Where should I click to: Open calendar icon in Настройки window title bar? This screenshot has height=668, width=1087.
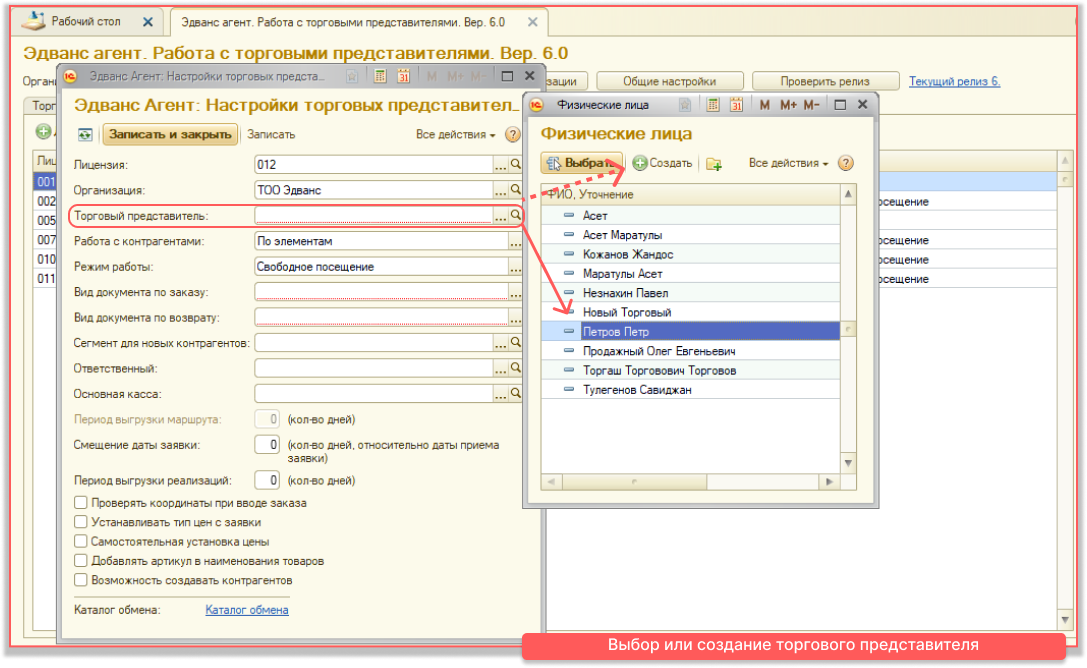pos(403,76)
